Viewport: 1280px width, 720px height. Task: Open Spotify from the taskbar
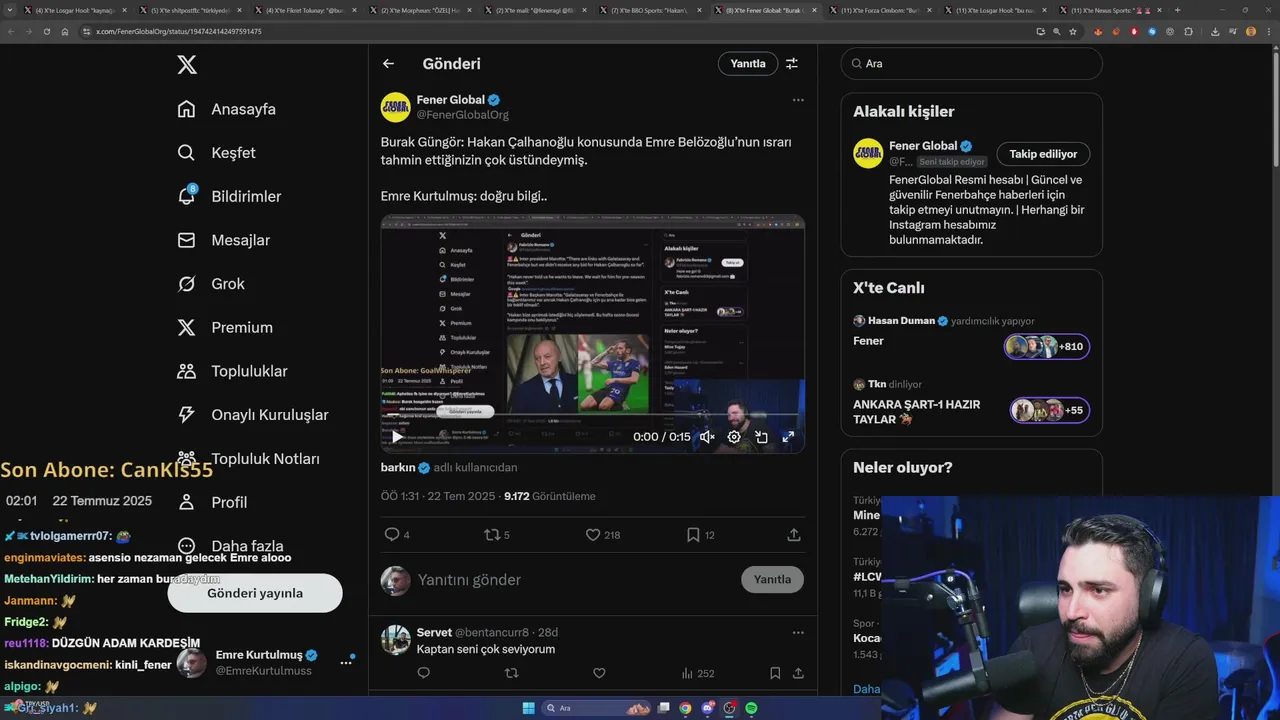point(751,708)
